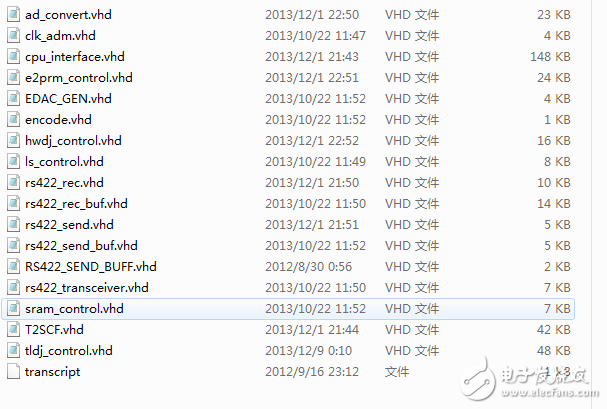The height and width of the screenshot is (409, 607).
Task: Select the rs422_transceiver.vhd file name
Action: click(x=87, y=287)
